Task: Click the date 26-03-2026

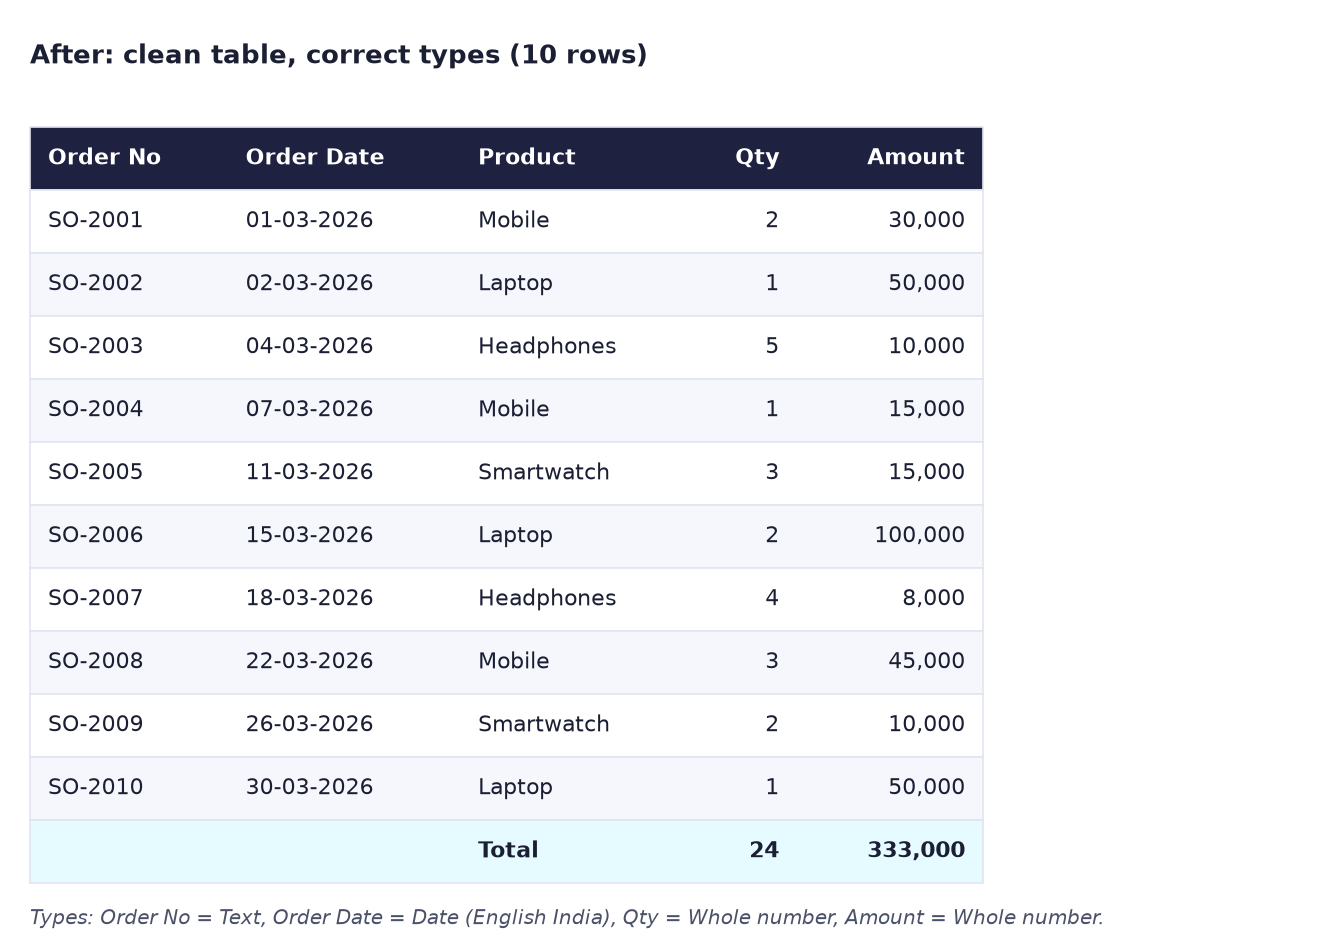Action: click(x=309, y=725)
